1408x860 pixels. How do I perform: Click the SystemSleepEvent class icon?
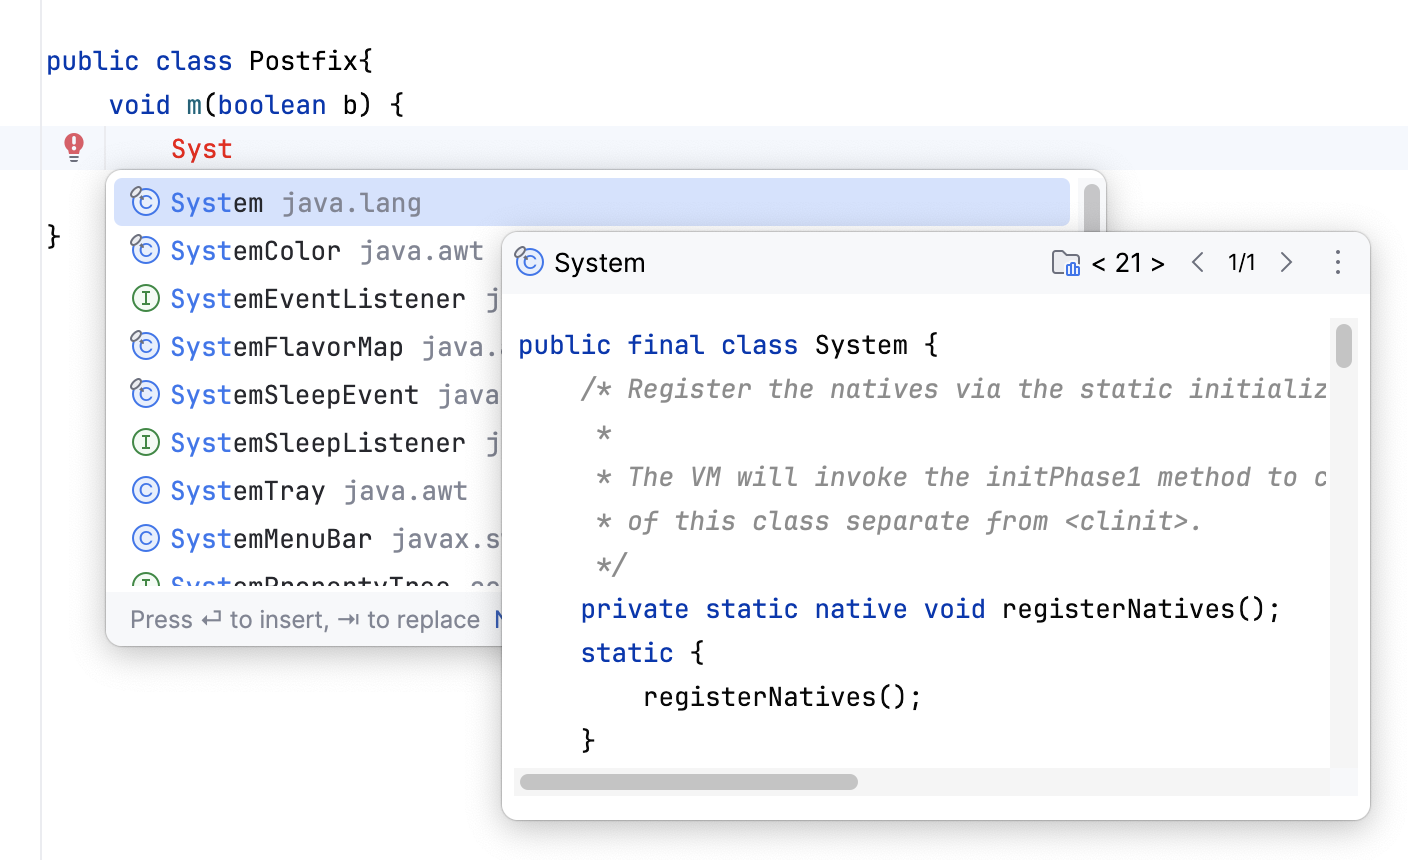point(145,394)
